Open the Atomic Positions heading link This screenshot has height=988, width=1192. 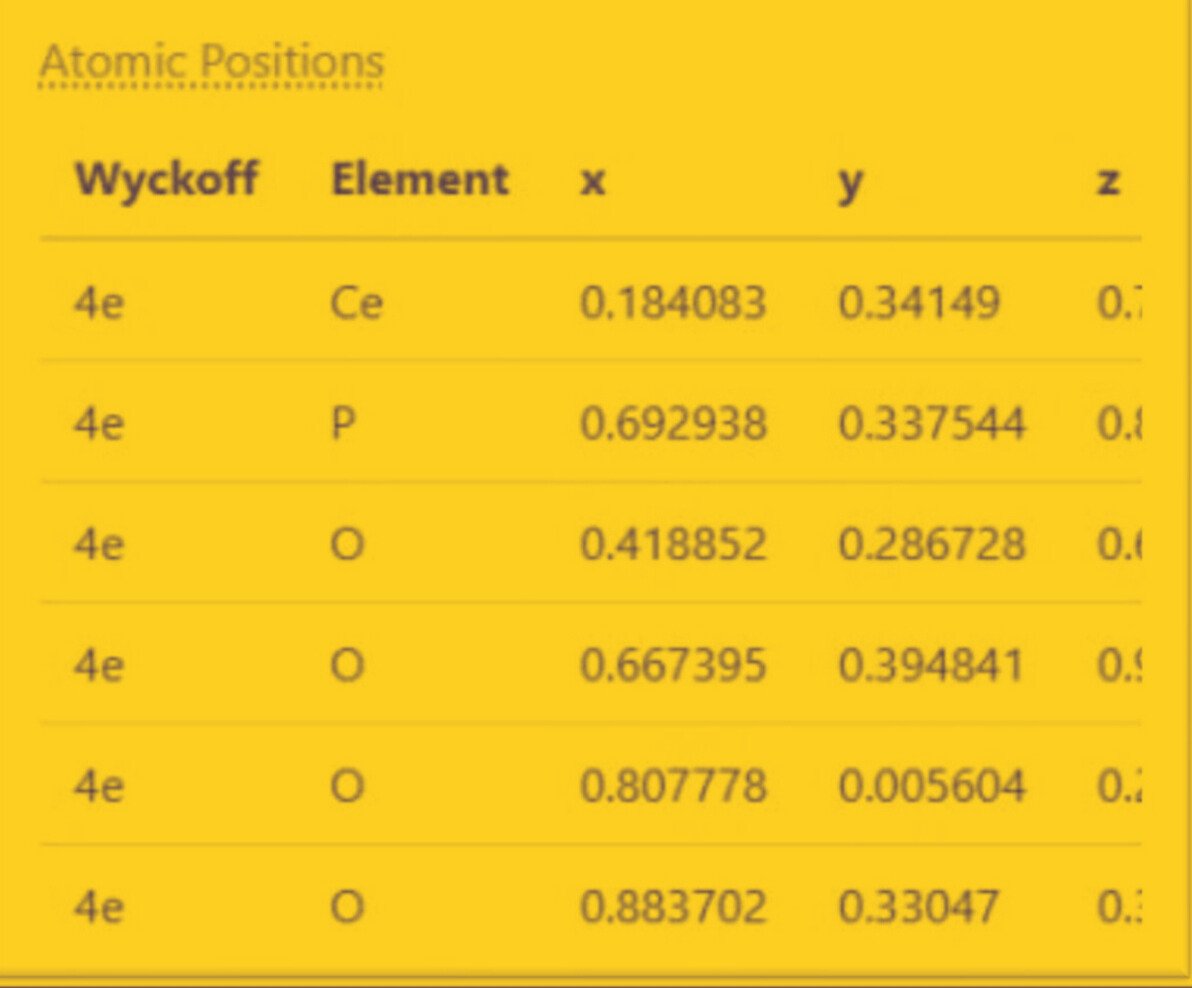click(211, 62)
